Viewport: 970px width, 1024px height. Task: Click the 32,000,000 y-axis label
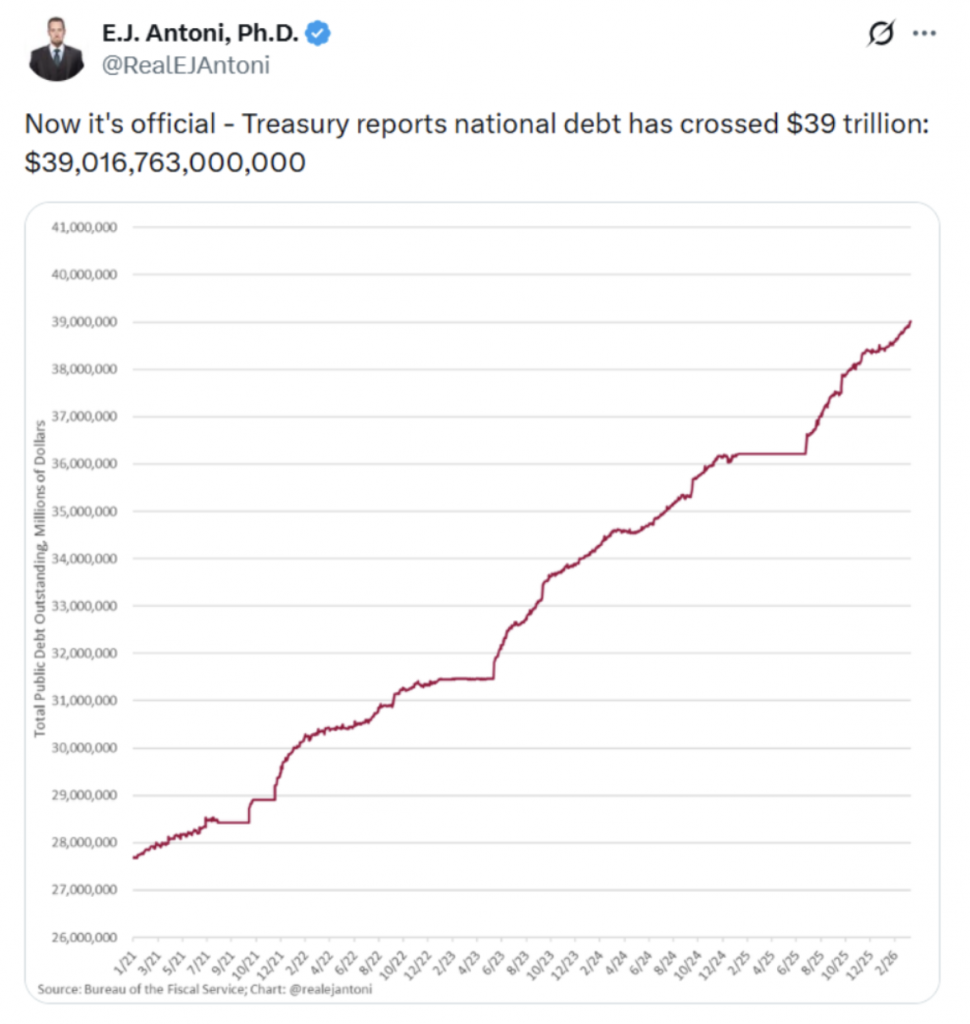coord(84,654)
